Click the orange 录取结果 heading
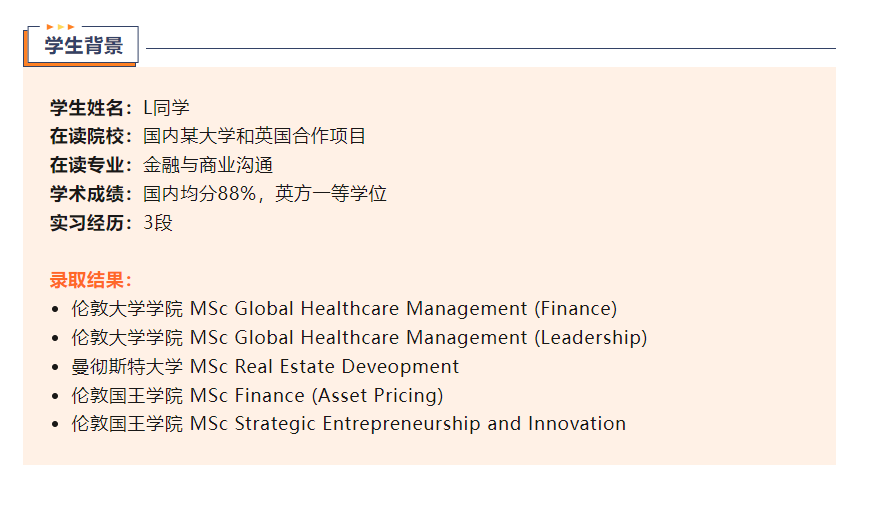The width and height of the screenshot is (885, 513). 90,280
